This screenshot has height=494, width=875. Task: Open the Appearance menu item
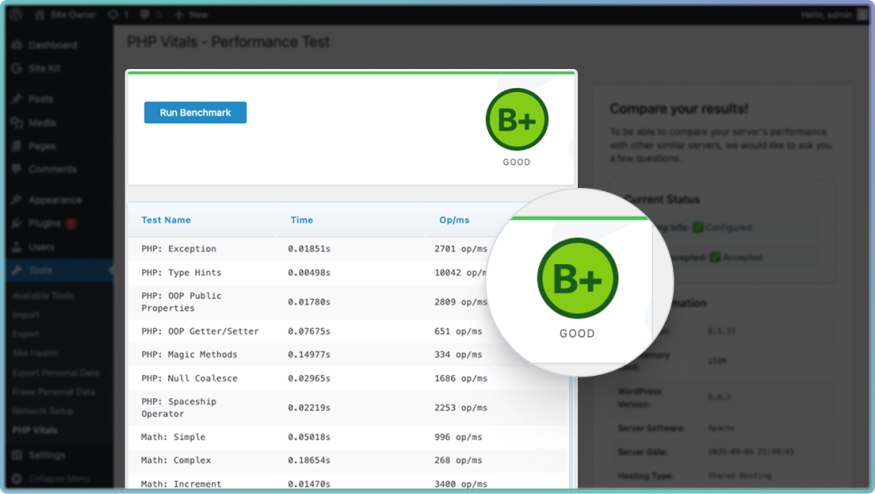point(55,199)
